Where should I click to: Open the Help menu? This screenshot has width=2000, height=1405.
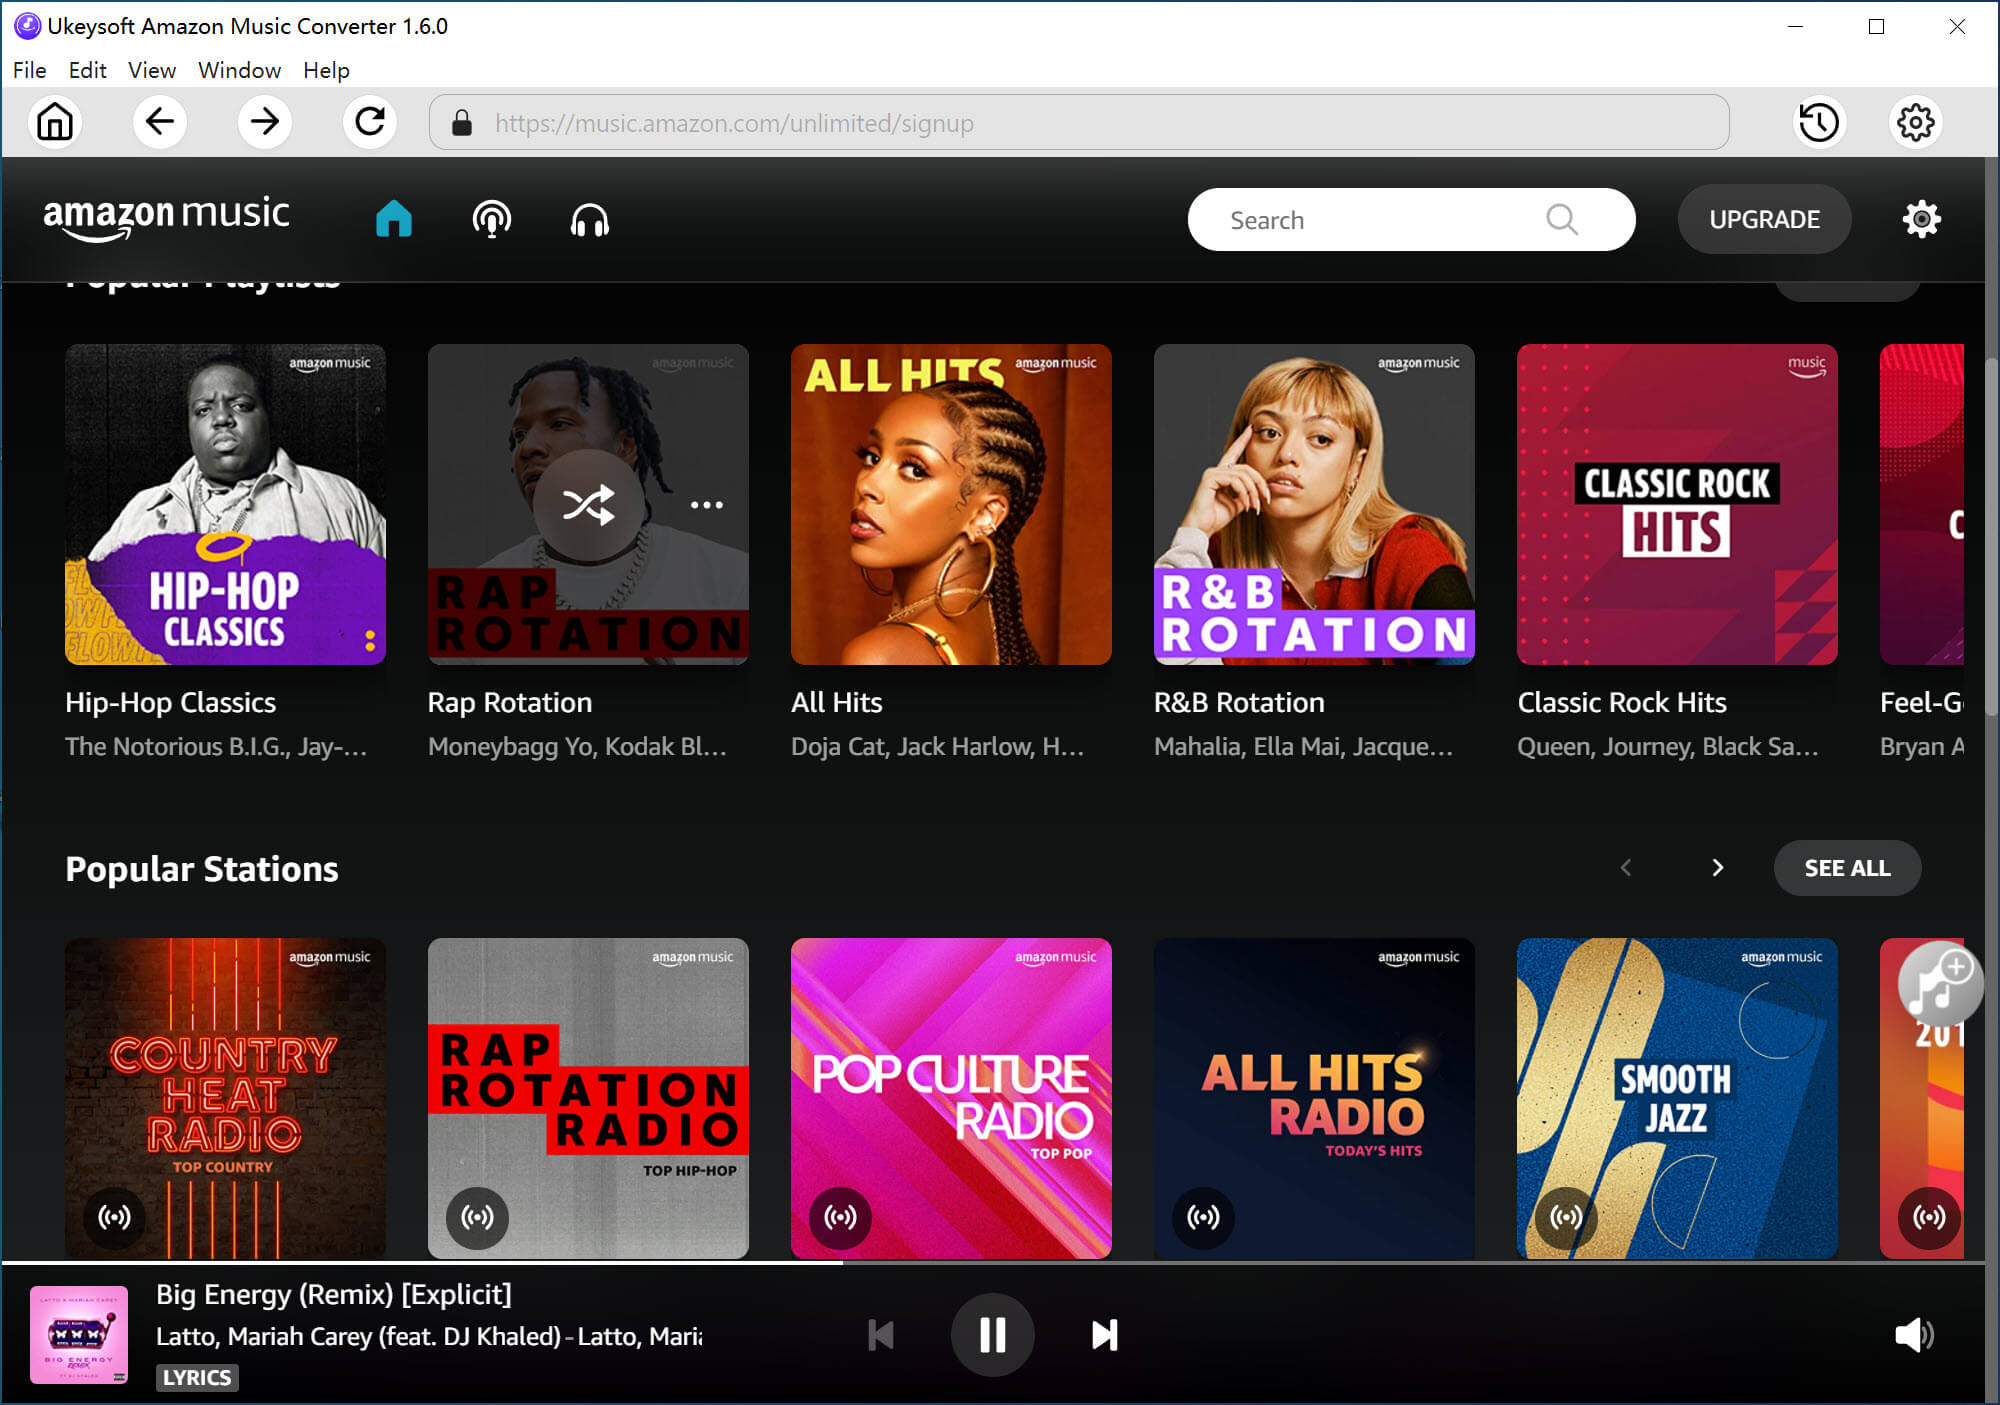(x=326, y=70)
